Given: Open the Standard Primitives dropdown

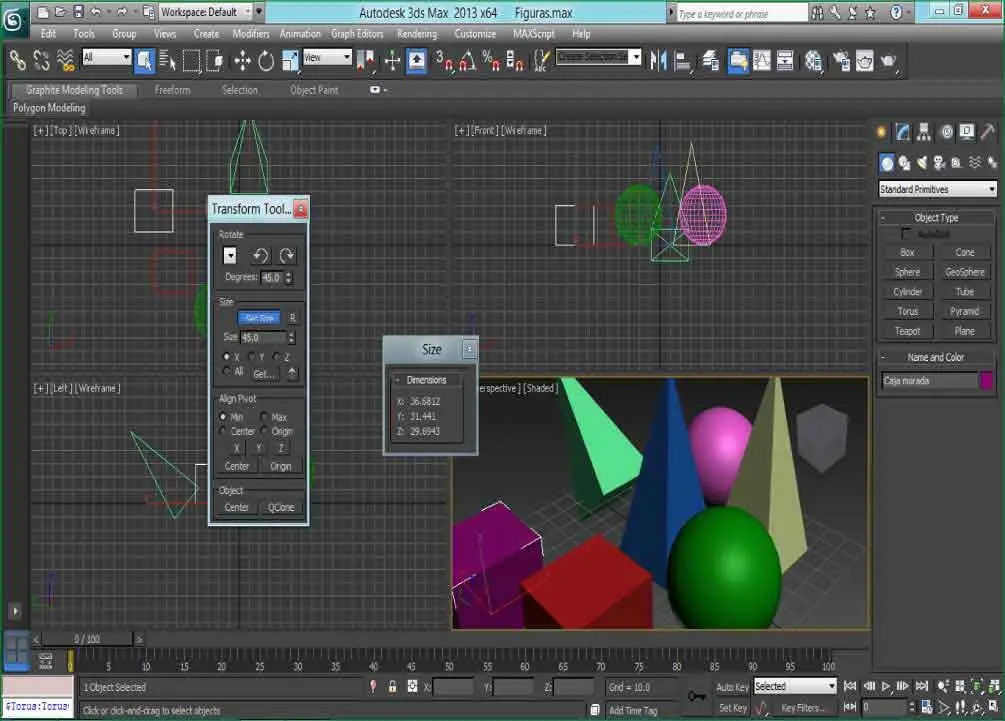Looking at the screenshot, I should click(938, 189).
